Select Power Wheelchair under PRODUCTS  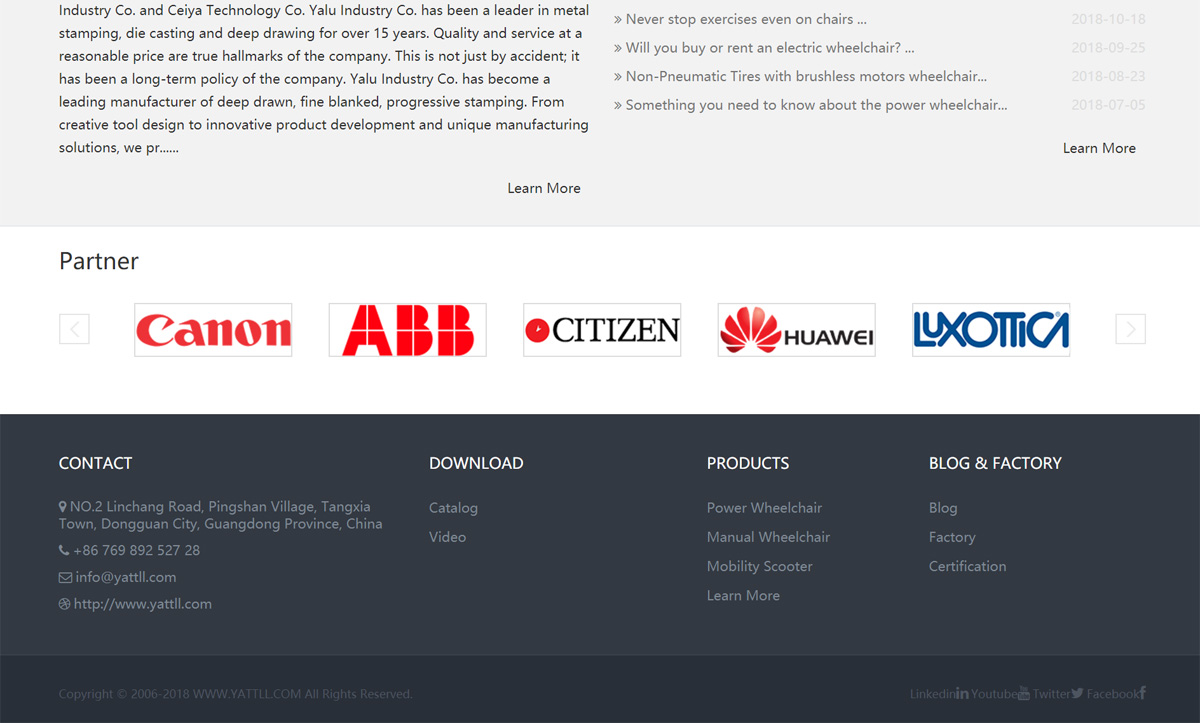(x=764, y=508)
